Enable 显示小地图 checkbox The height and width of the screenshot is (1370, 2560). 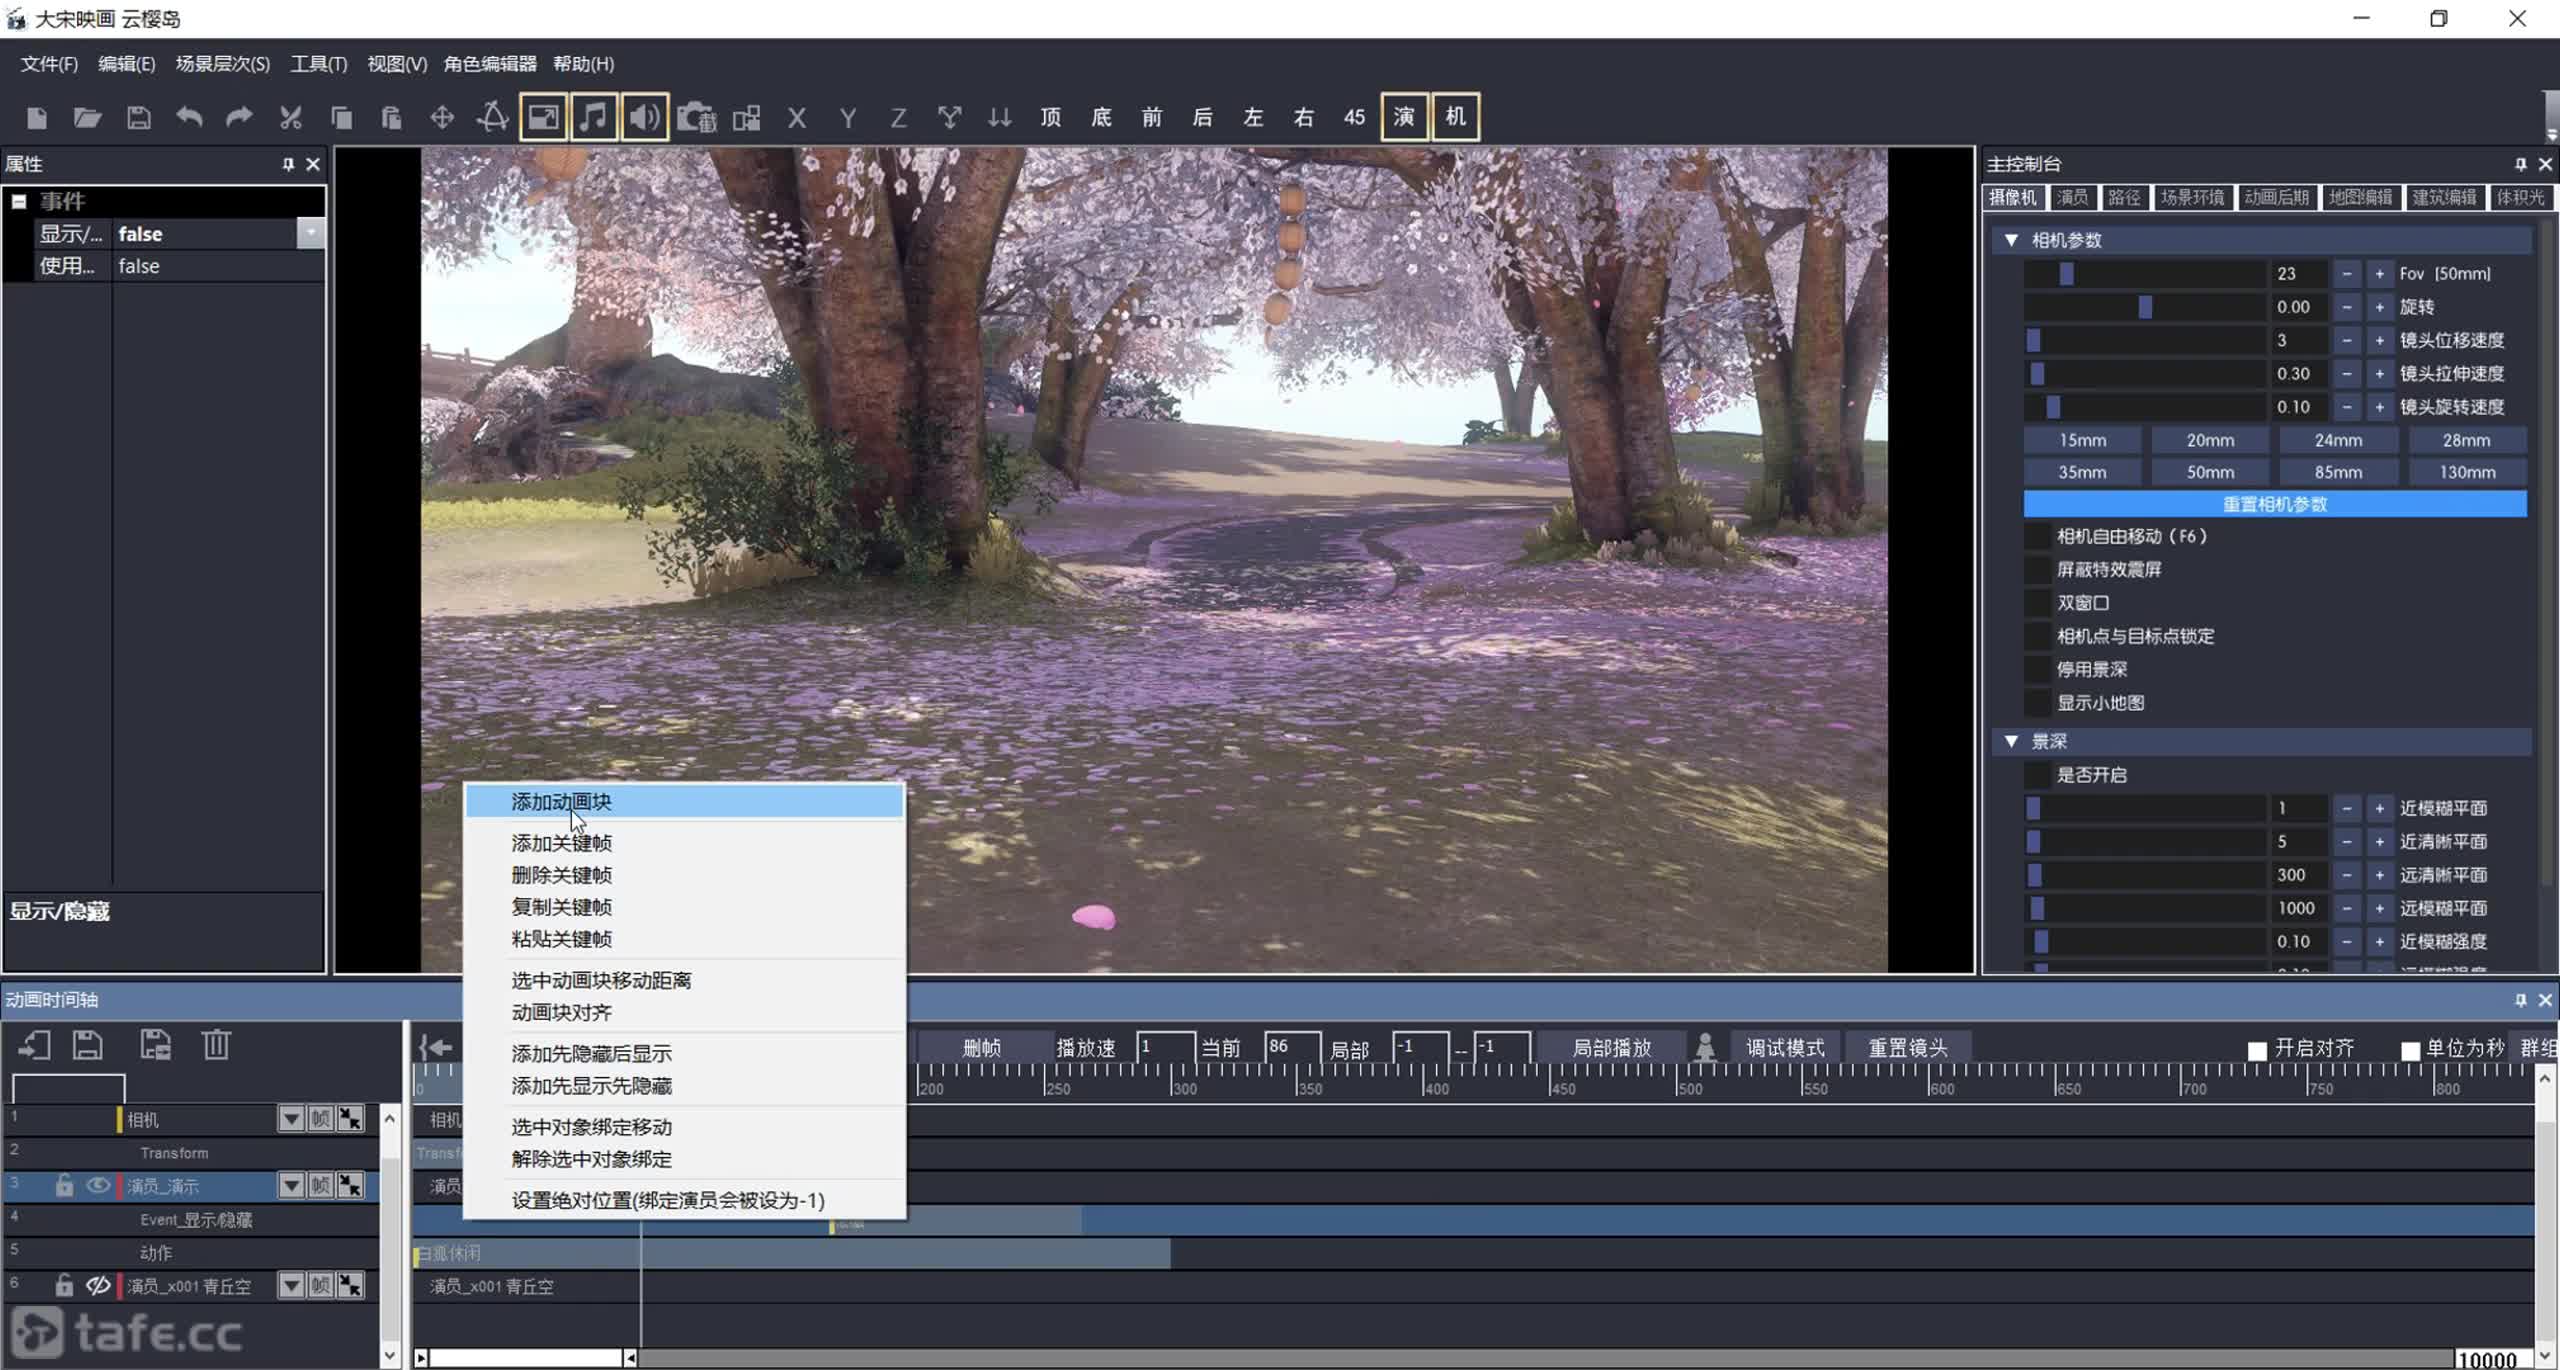[x=2037, y=703]
